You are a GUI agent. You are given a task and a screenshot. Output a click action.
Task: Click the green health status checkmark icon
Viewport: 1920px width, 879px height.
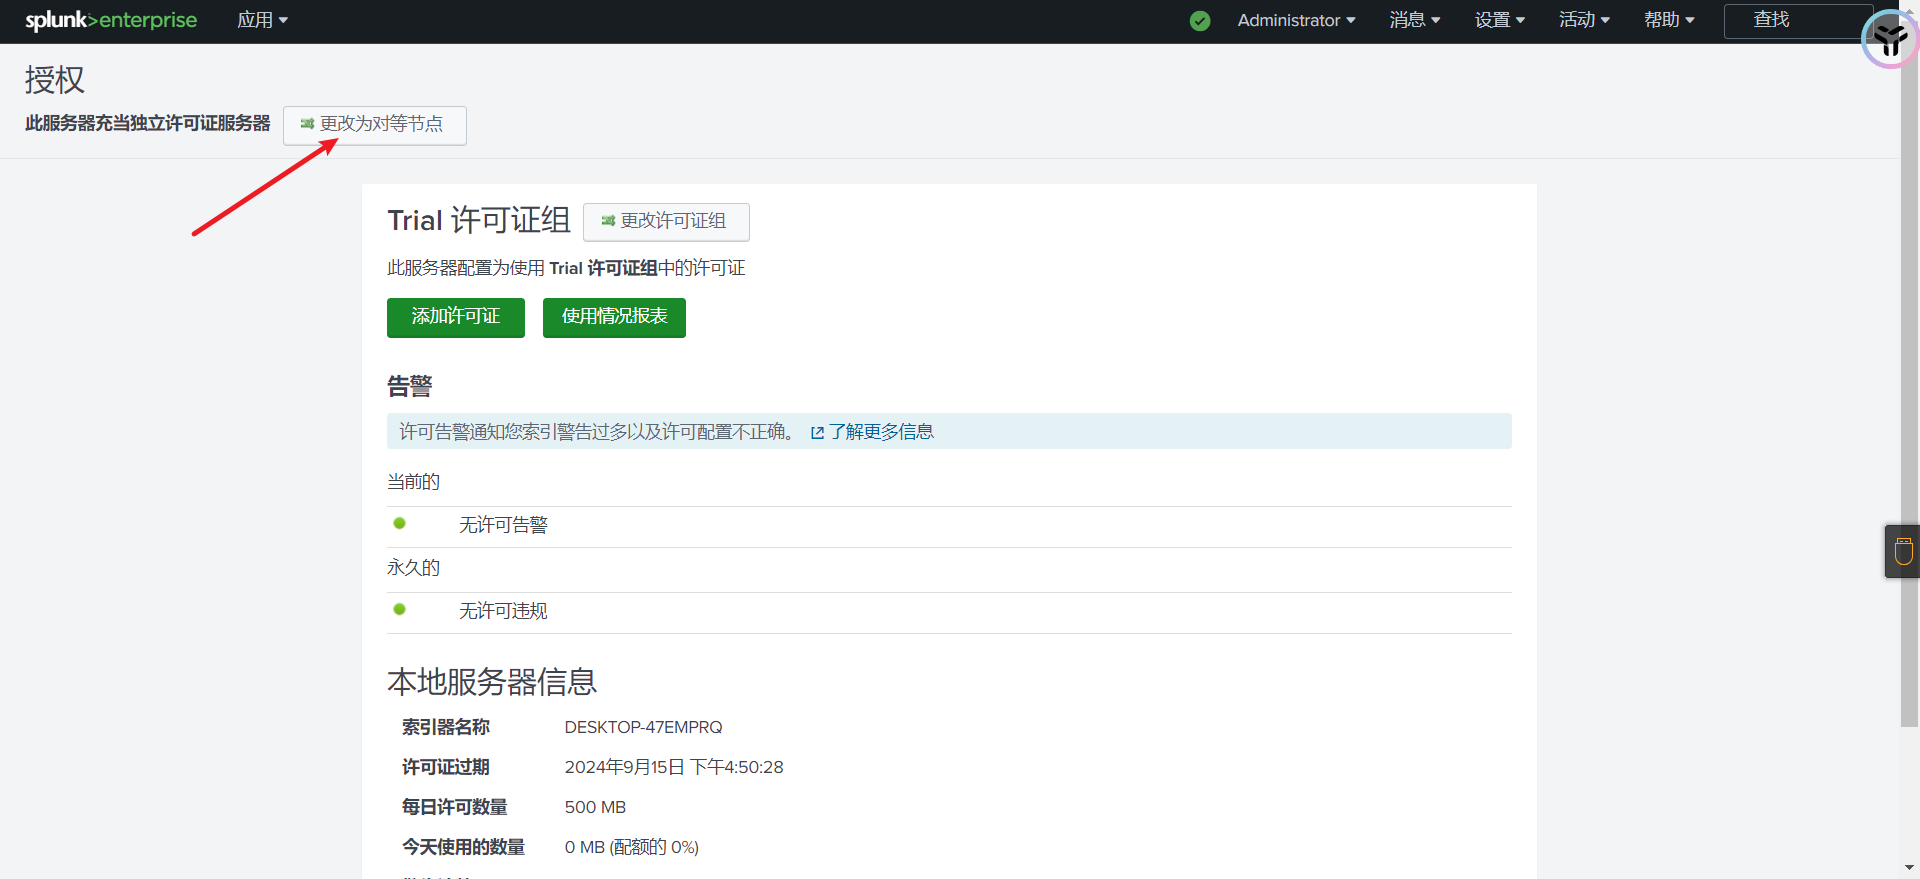point(1200,21)
